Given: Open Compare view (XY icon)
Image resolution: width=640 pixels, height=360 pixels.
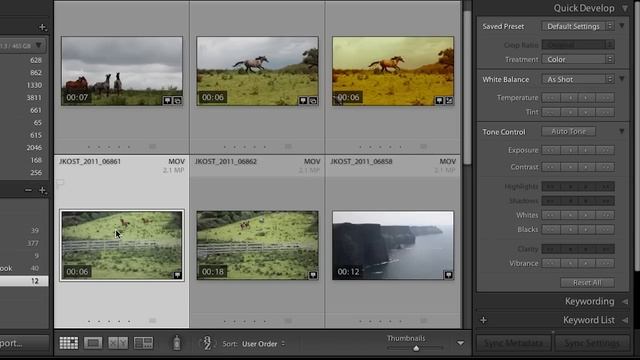Looking at the screenshot, I should (x=118, y=343).
